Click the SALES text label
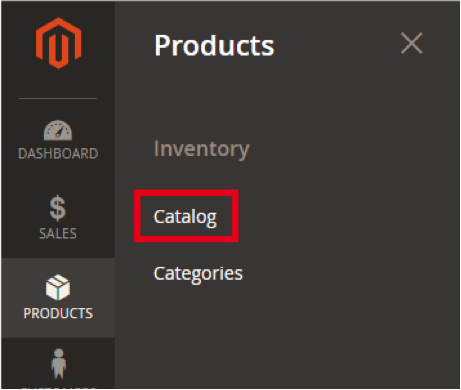461x390 pixels. pos(58,233)
